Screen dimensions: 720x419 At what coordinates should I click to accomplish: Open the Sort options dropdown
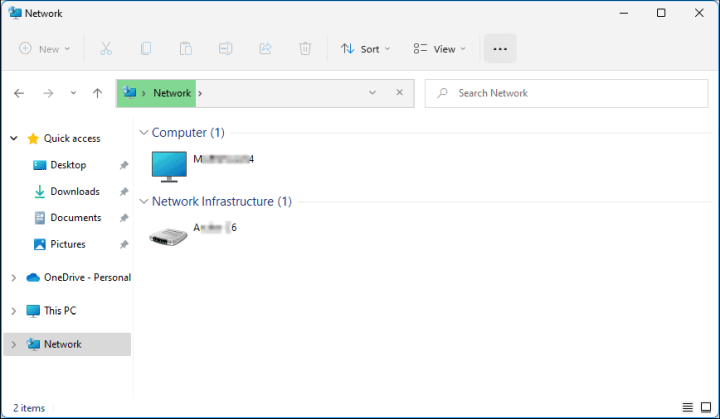365,49
